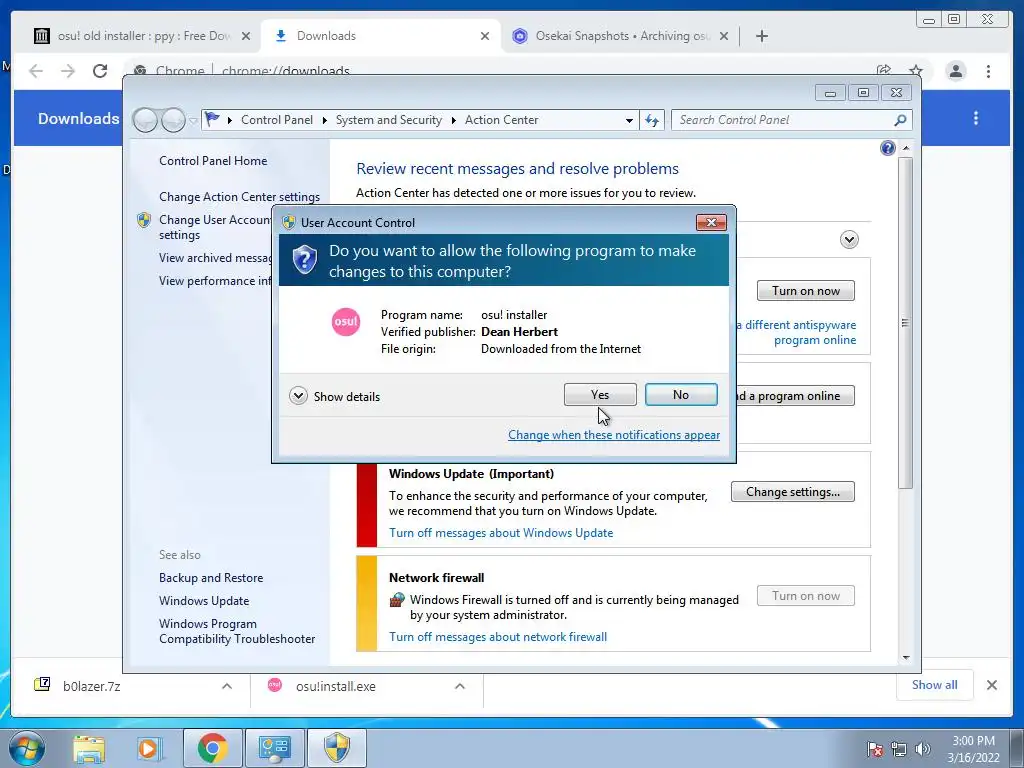Open the Control Panel help icon
Screen dimensions: 1024x768
888,148
